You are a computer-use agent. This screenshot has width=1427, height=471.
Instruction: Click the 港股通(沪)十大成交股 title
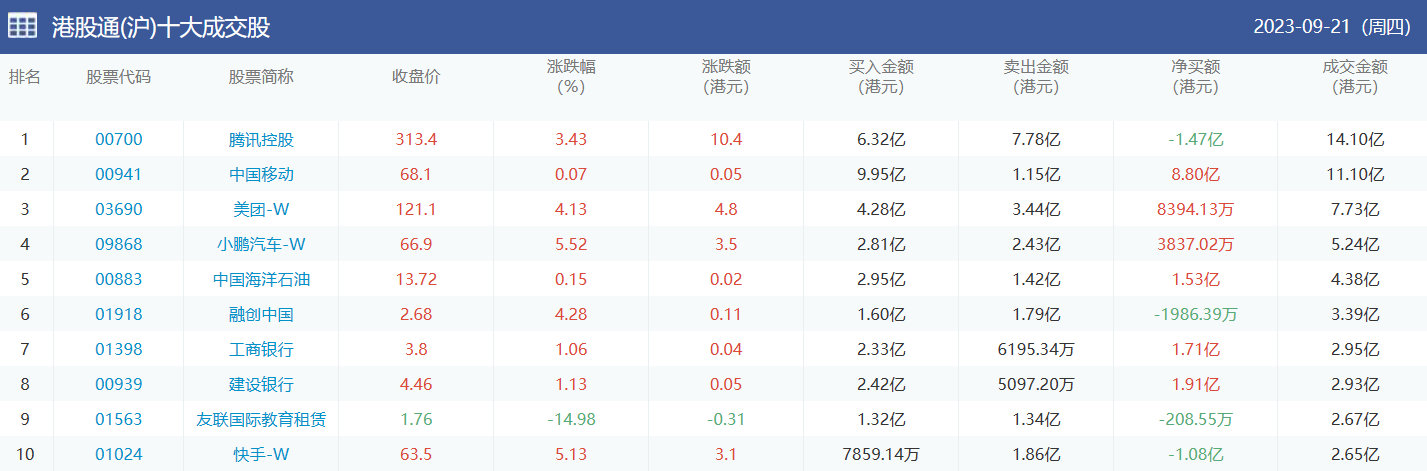[161, 27]
